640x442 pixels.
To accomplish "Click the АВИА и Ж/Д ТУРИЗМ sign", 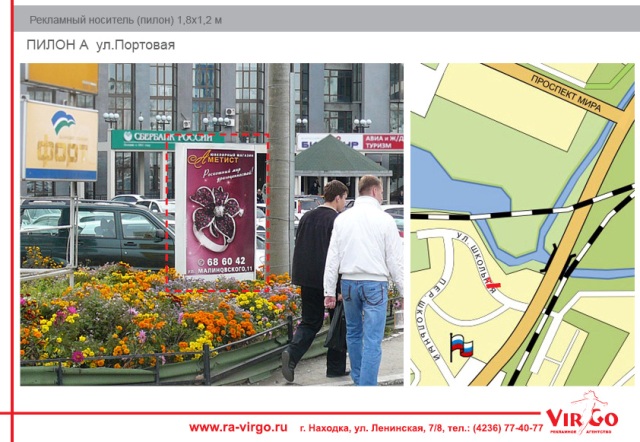I will click(383, 142).
